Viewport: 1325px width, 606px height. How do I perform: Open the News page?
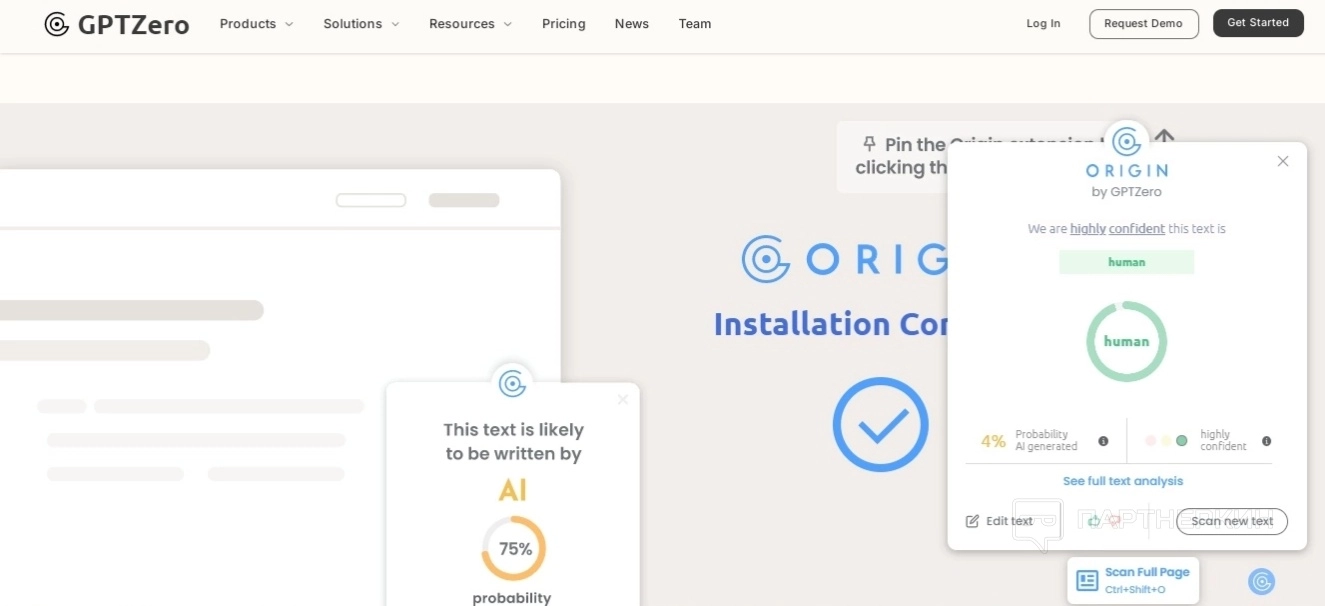click(x=632, y=24)
